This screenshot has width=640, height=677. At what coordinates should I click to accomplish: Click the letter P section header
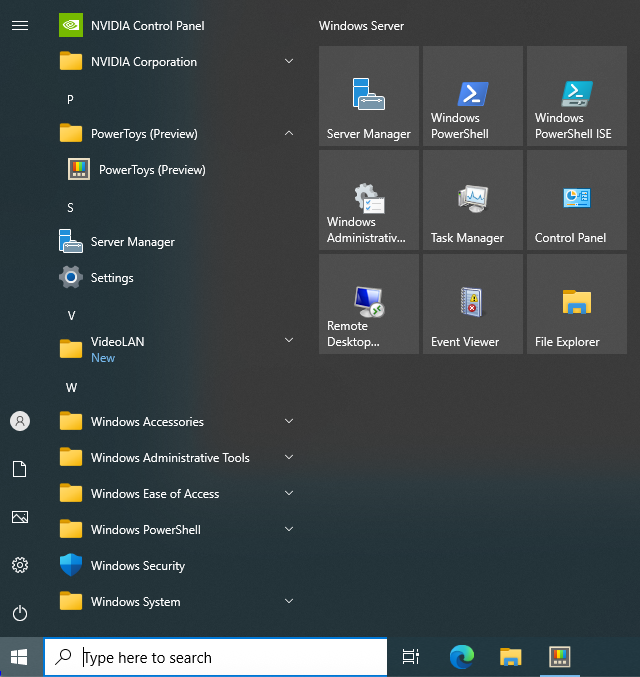(x=70, y=100)
